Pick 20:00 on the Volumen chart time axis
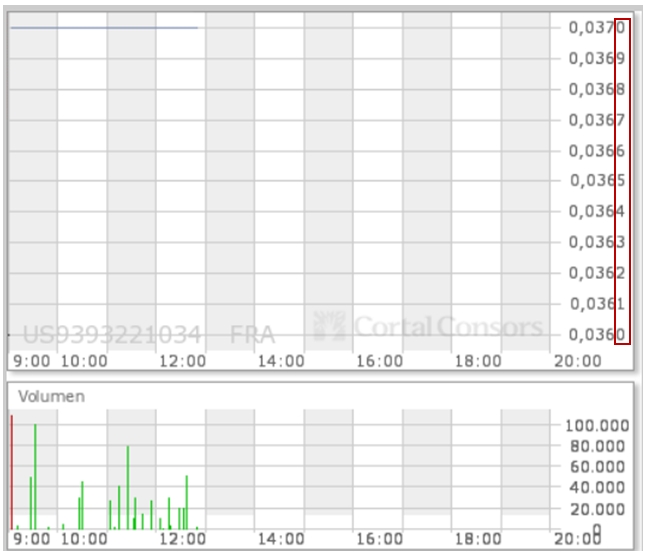645x552 pixels. pos(578,539)
